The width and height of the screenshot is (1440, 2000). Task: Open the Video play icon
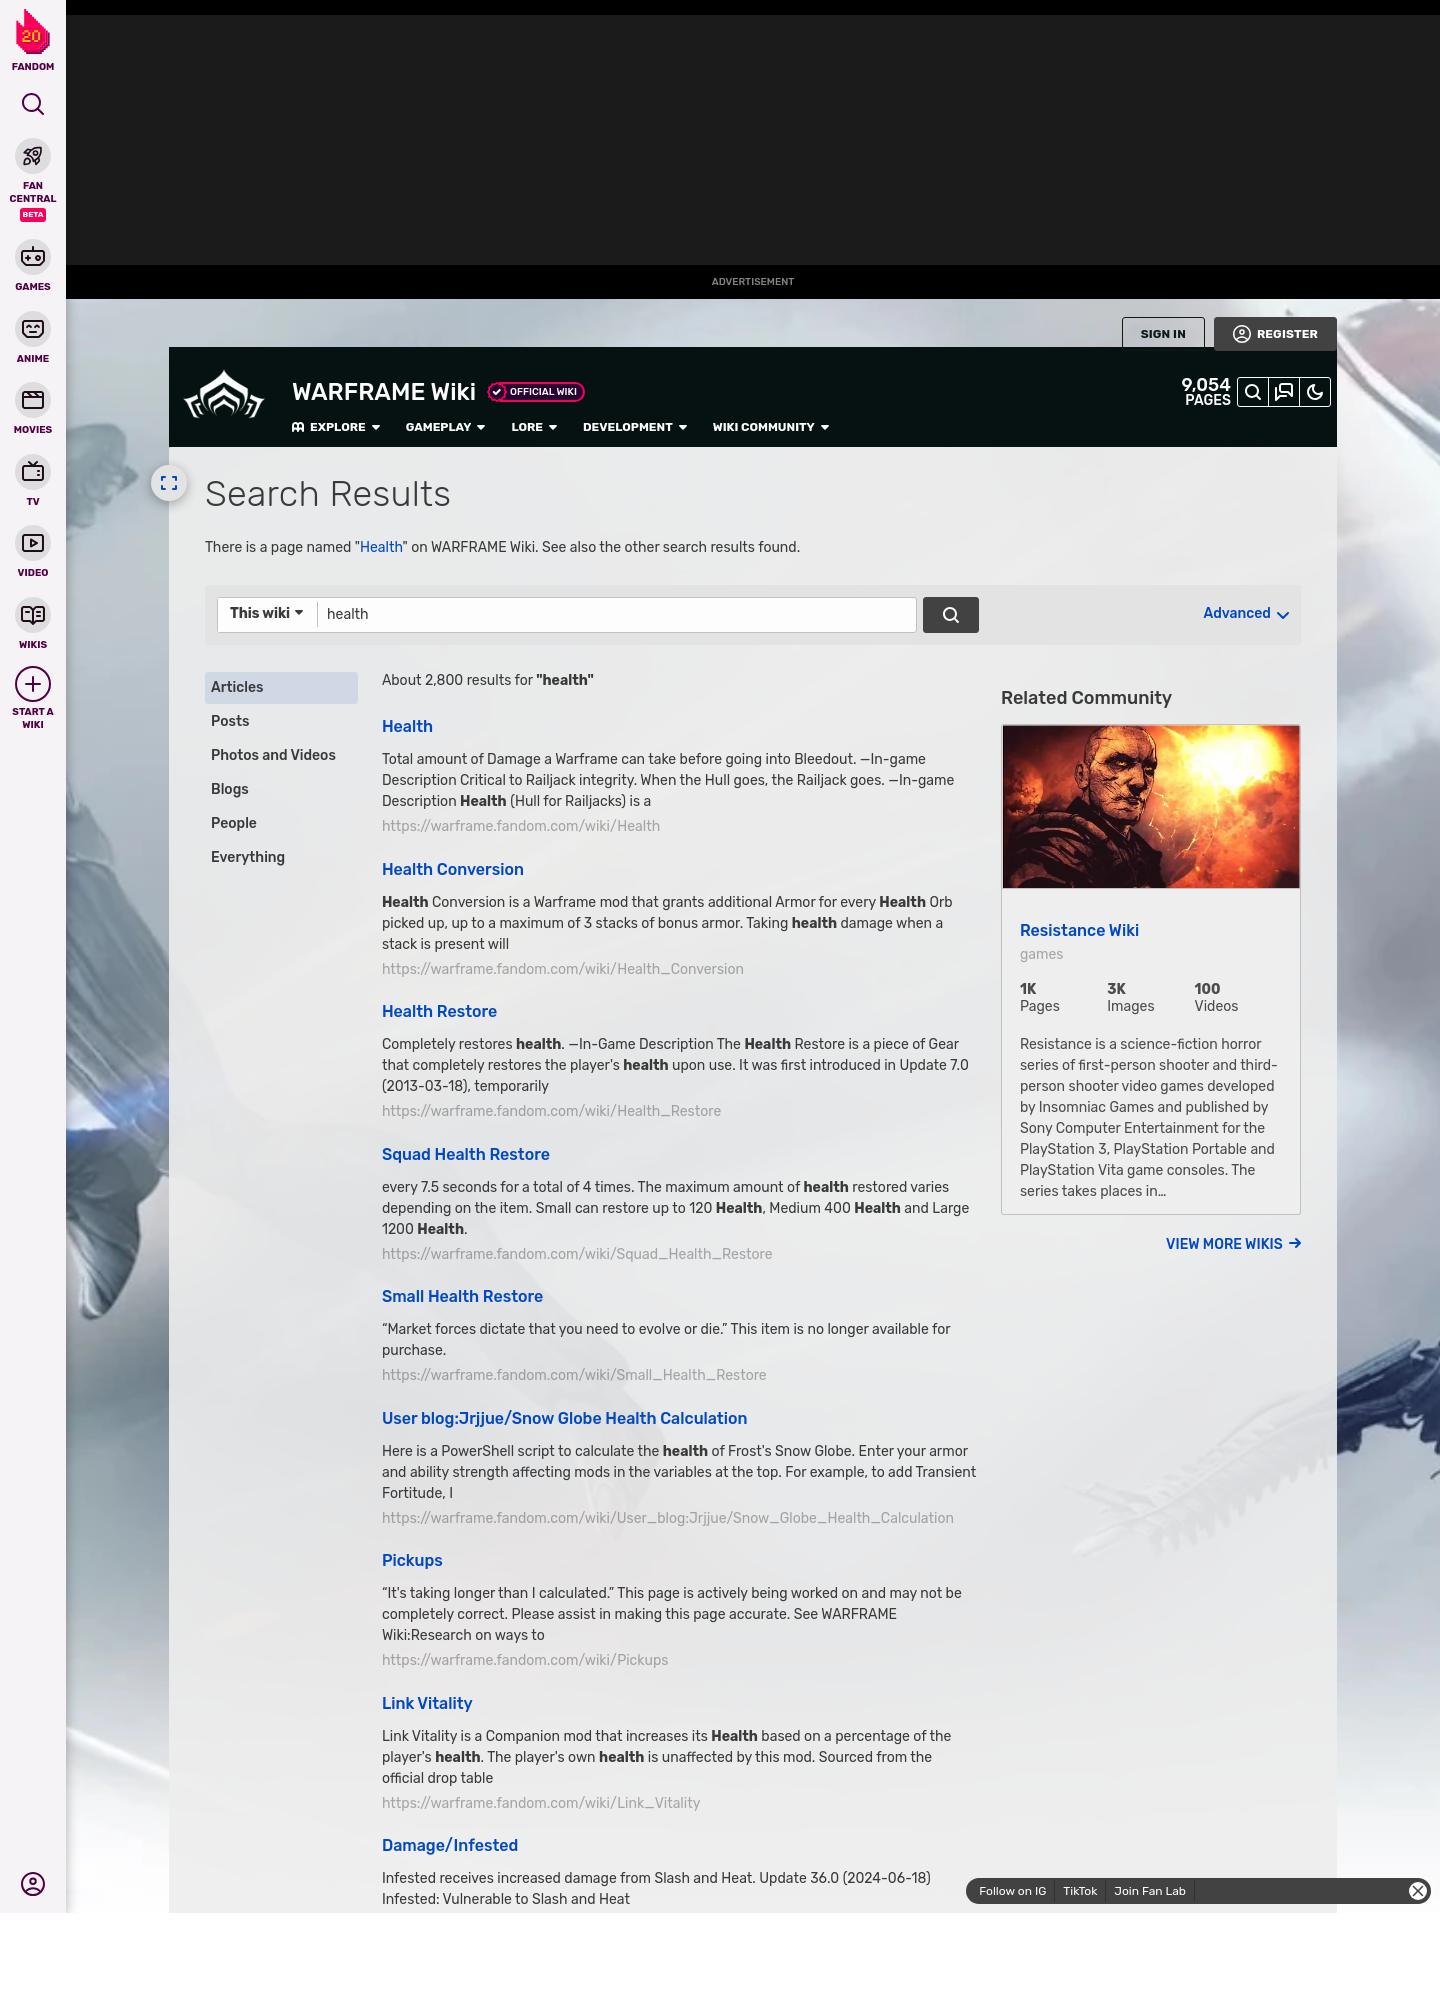[x=33, y=543]
